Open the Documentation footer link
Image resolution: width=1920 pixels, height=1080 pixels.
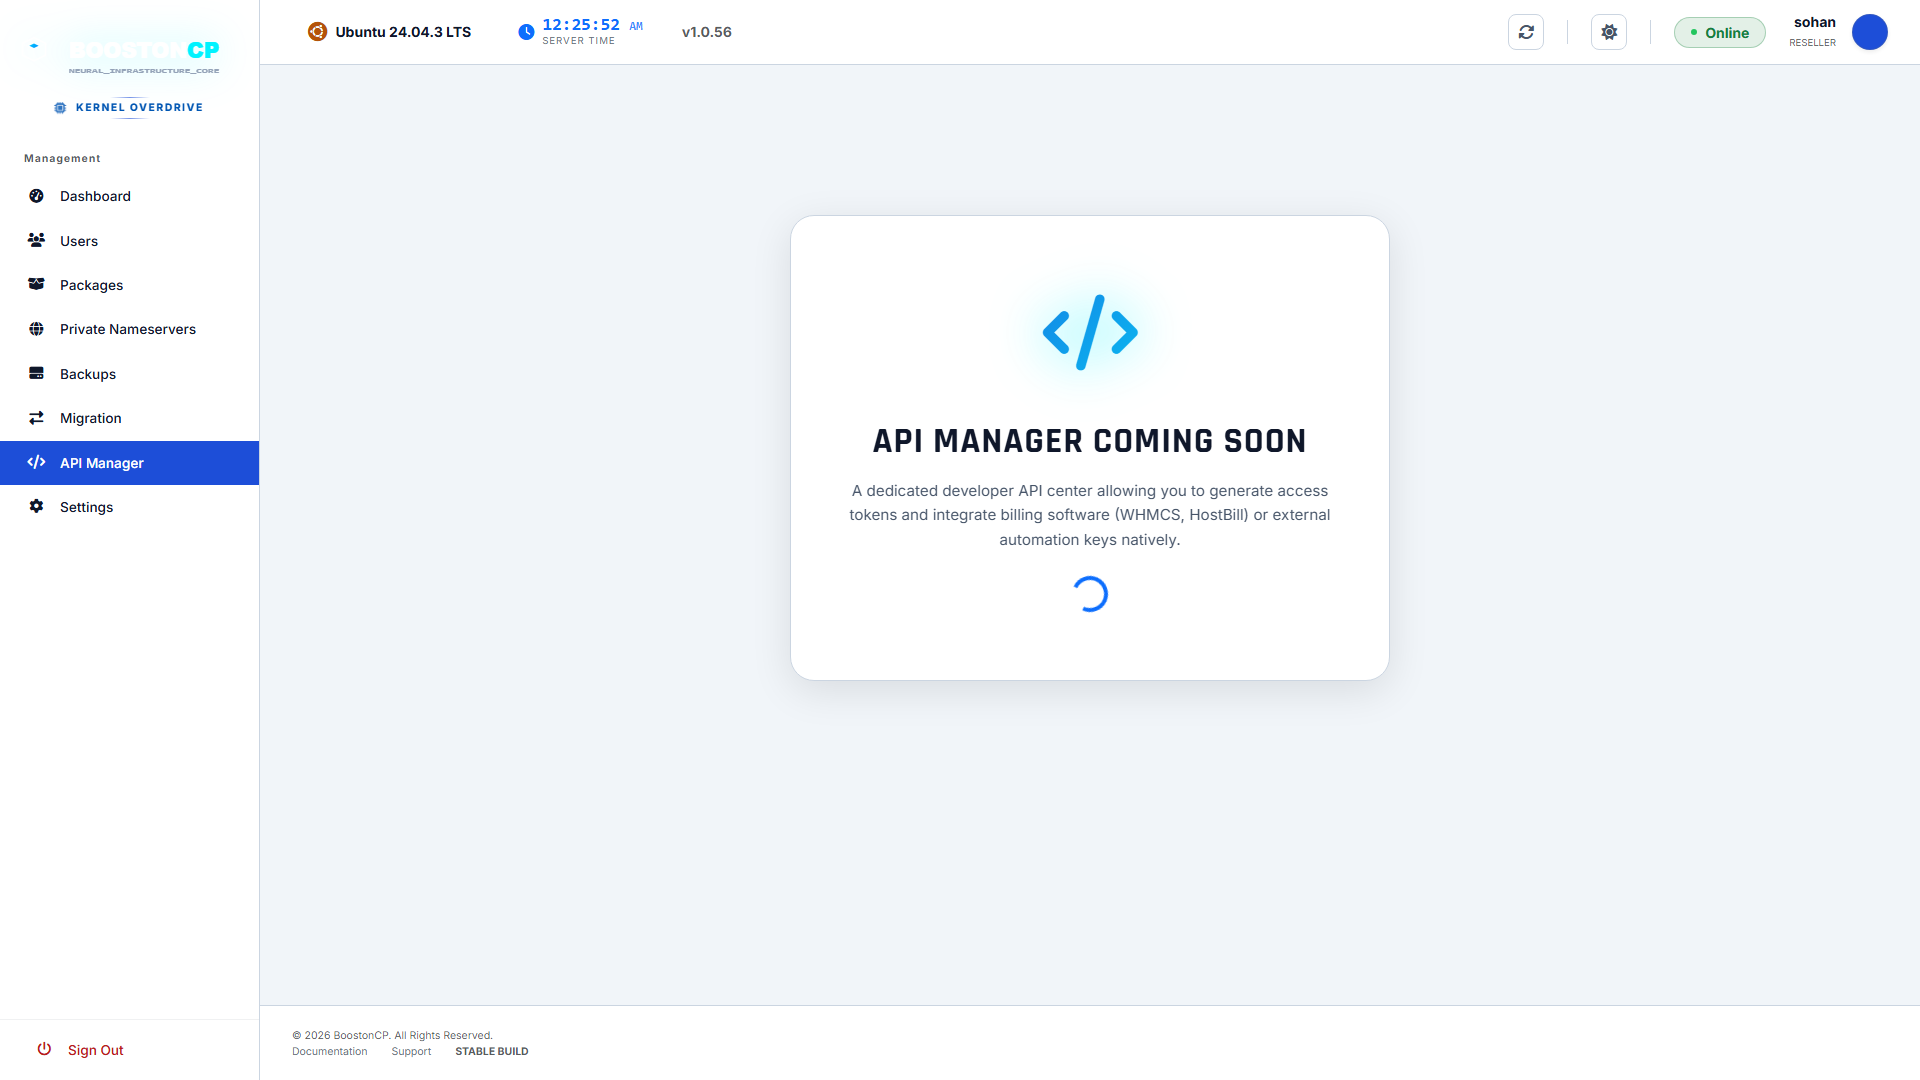(330, 1051)
